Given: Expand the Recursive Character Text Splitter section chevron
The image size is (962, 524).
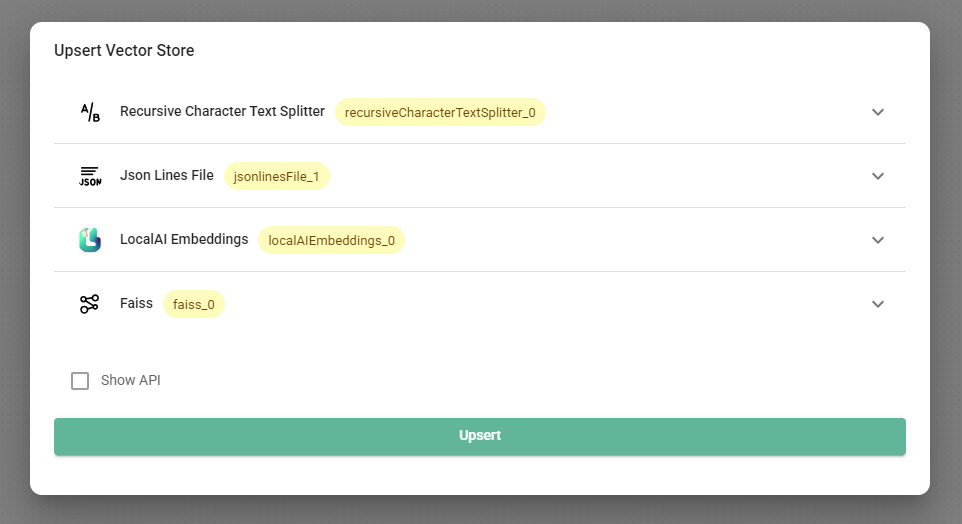Looking at the screenshot, I should pyautogui.click(x=878, y=112).
